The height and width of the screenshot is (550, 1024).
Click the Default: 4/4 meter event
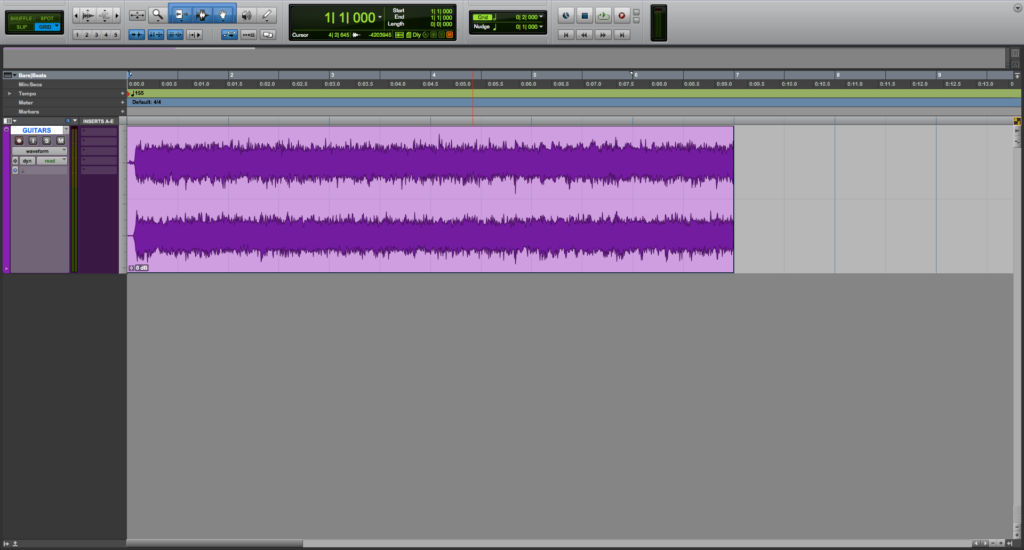click(146, 103)
